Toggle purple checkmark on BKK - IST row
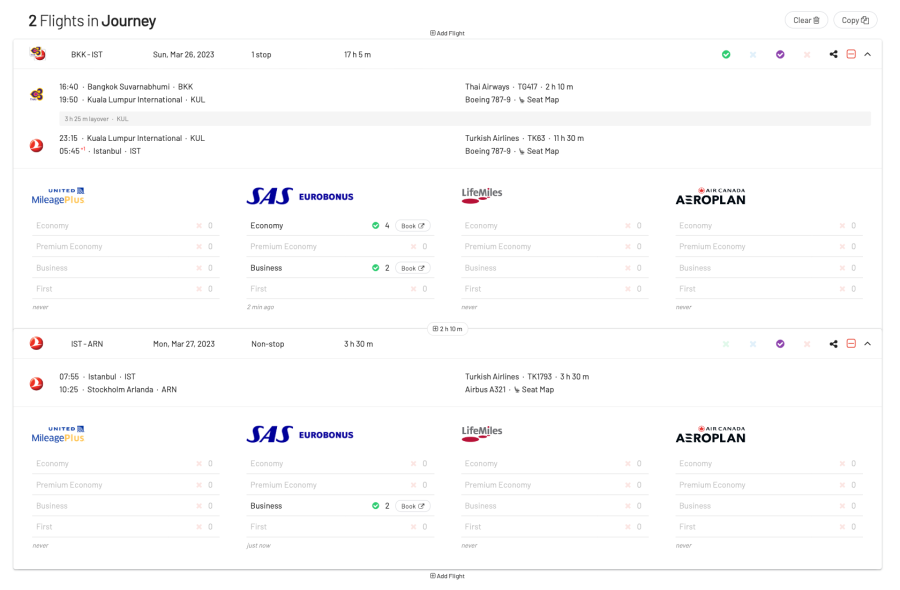The image size is (900, 590). [780, 54]
